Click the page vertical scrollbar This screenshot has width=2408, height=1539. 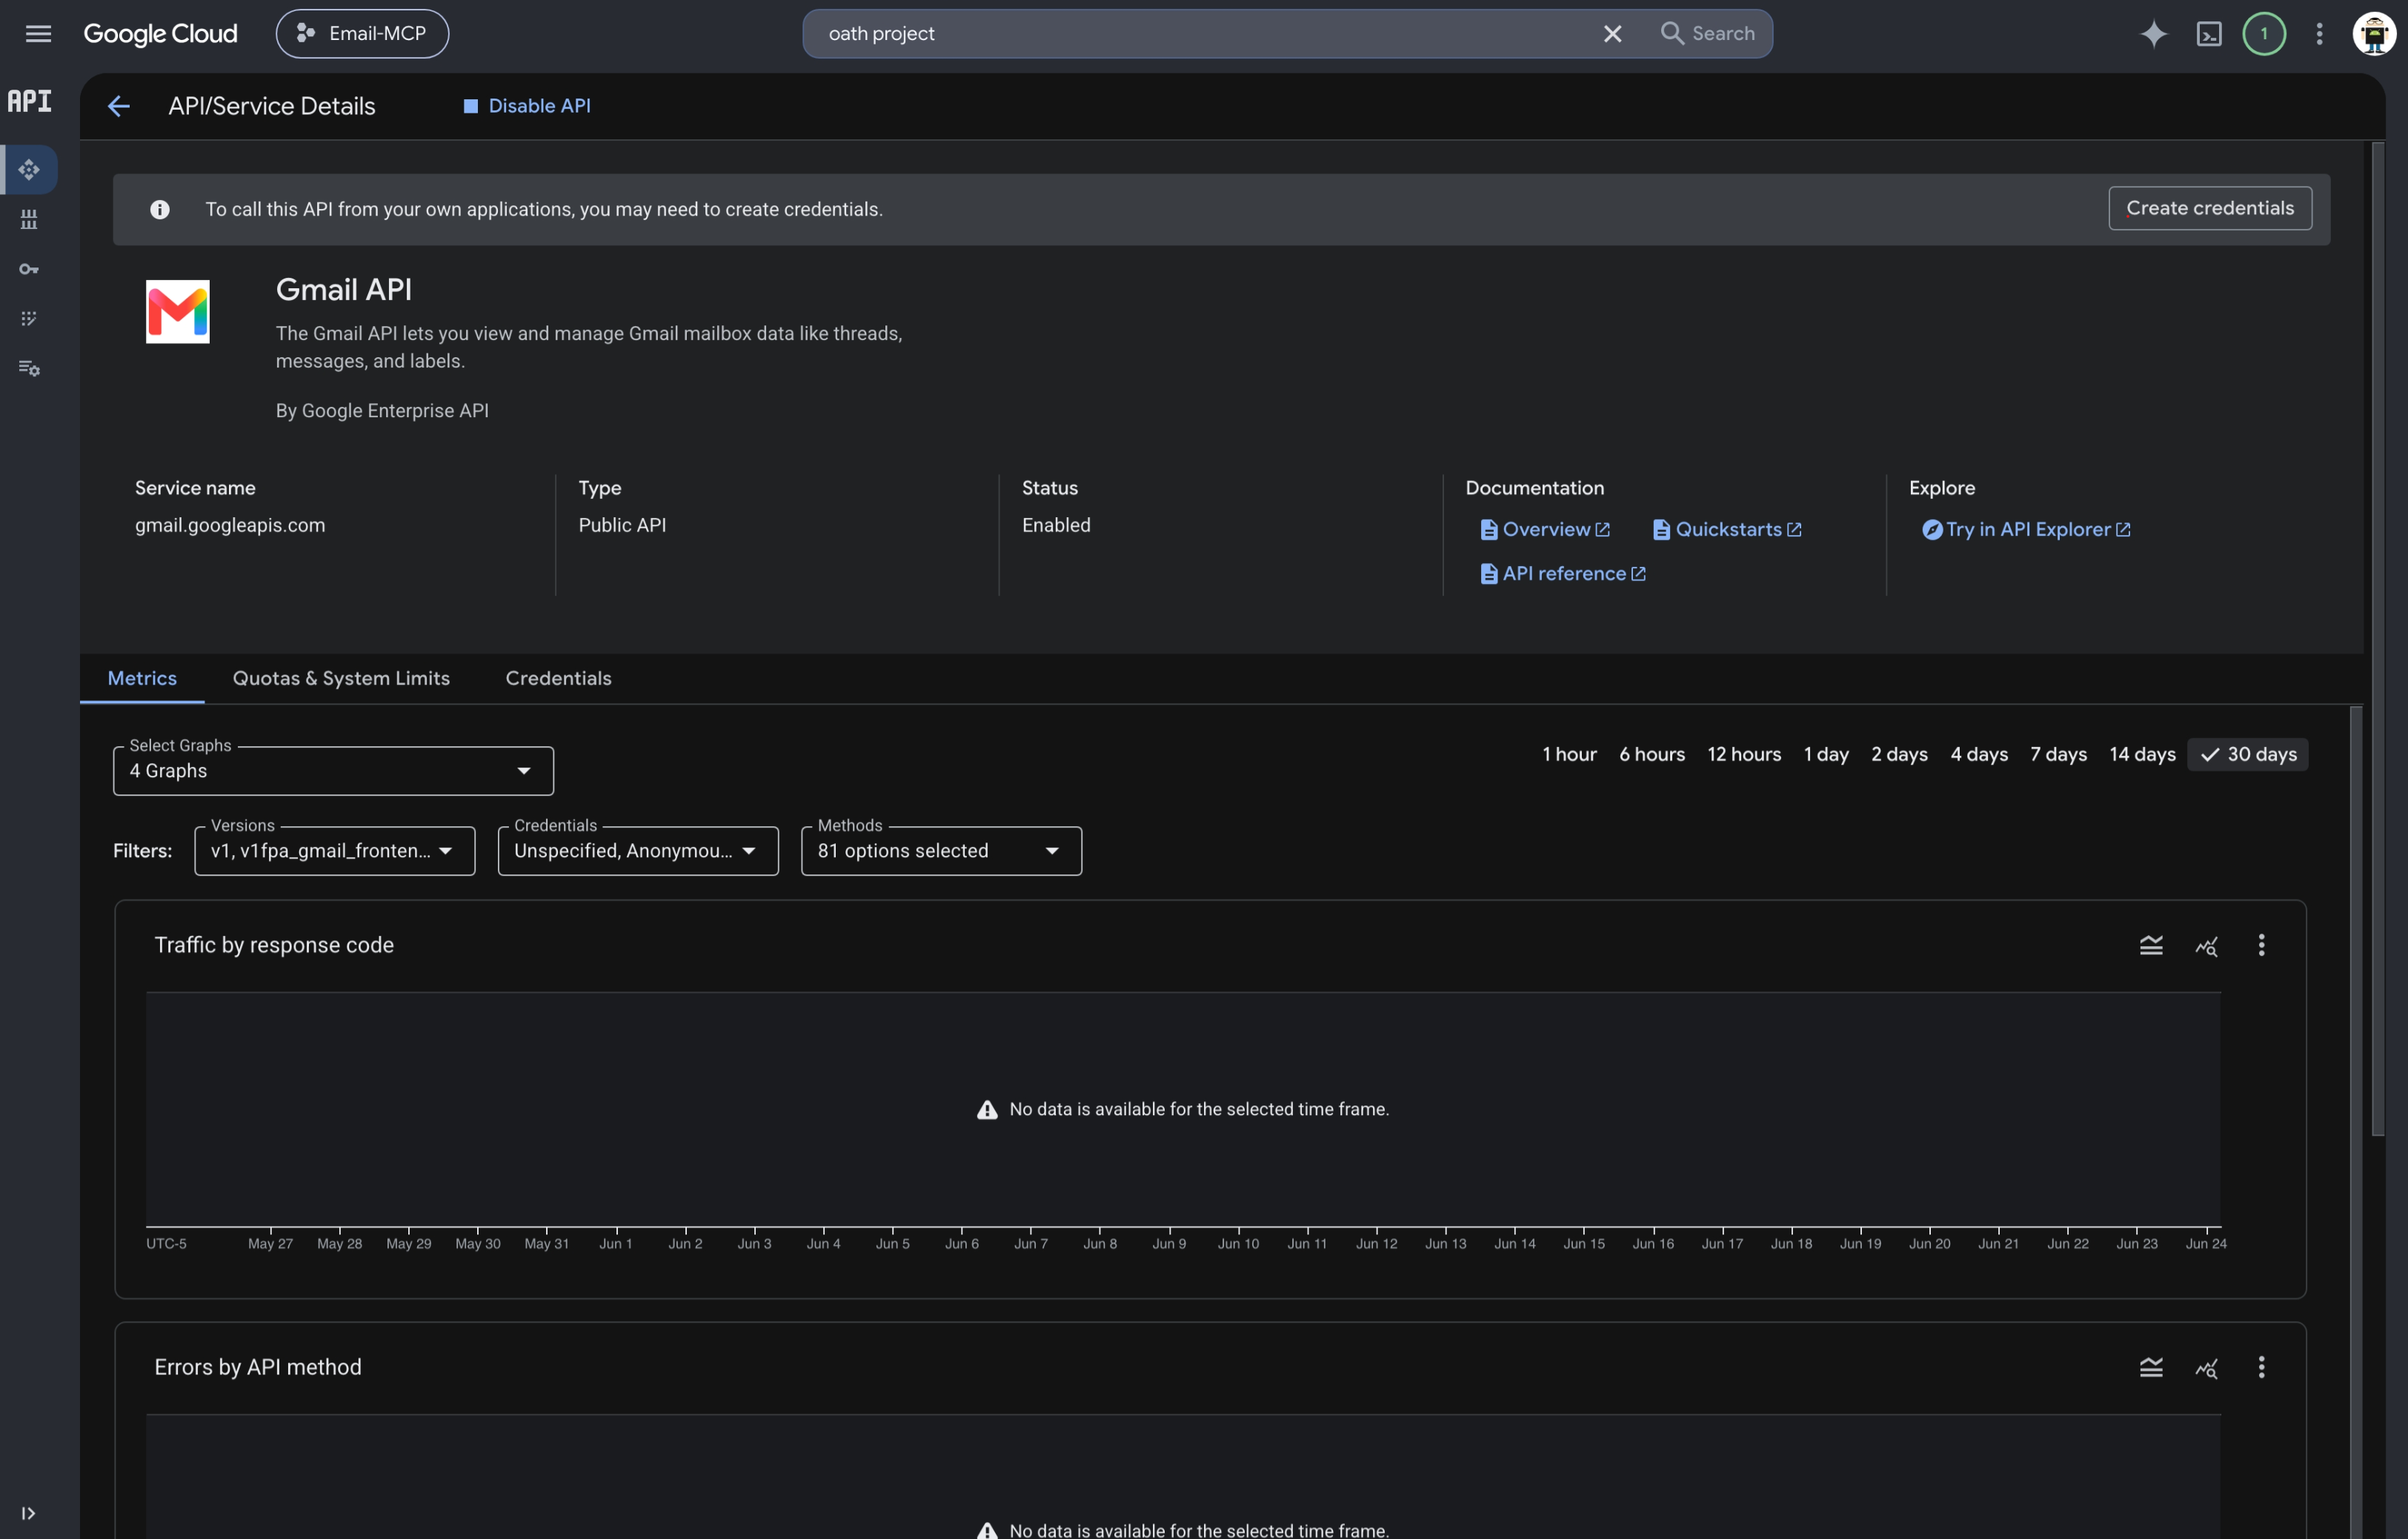[2377, 640]
